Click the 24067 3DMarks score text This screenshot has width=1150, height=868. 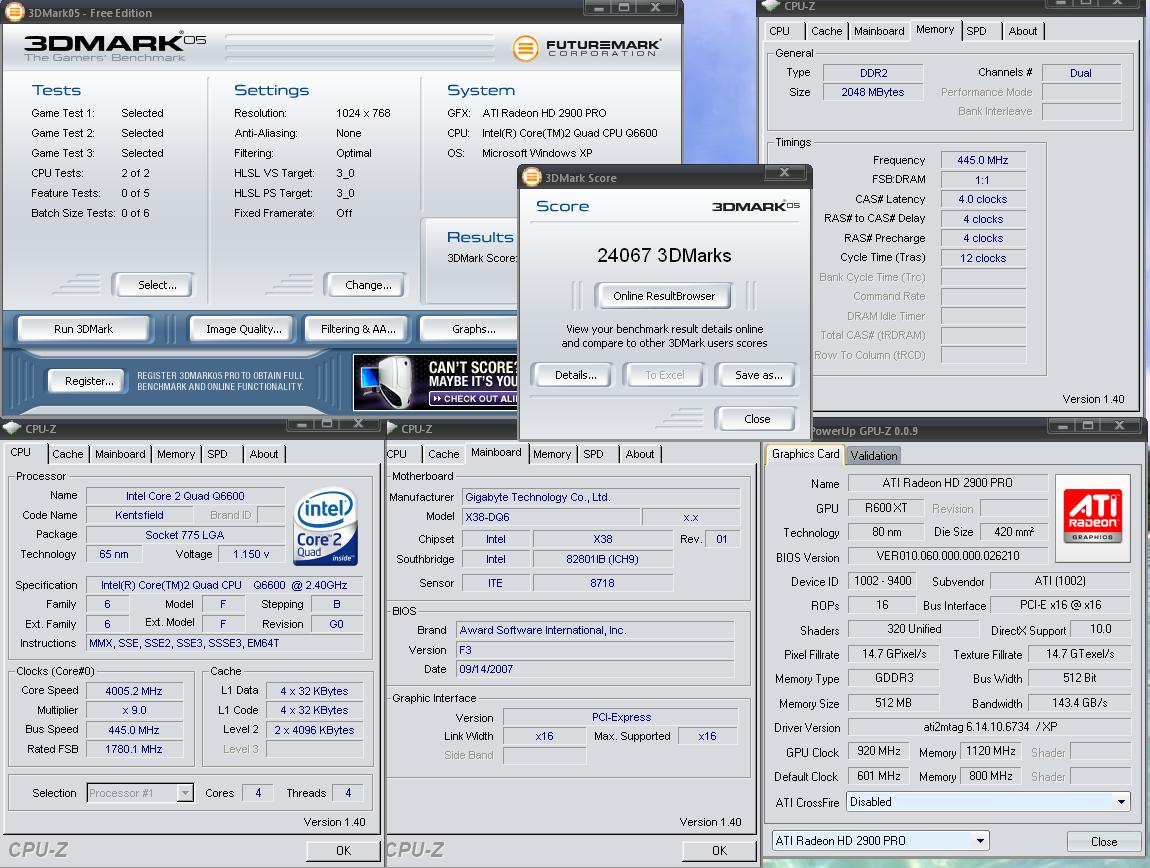664,255
